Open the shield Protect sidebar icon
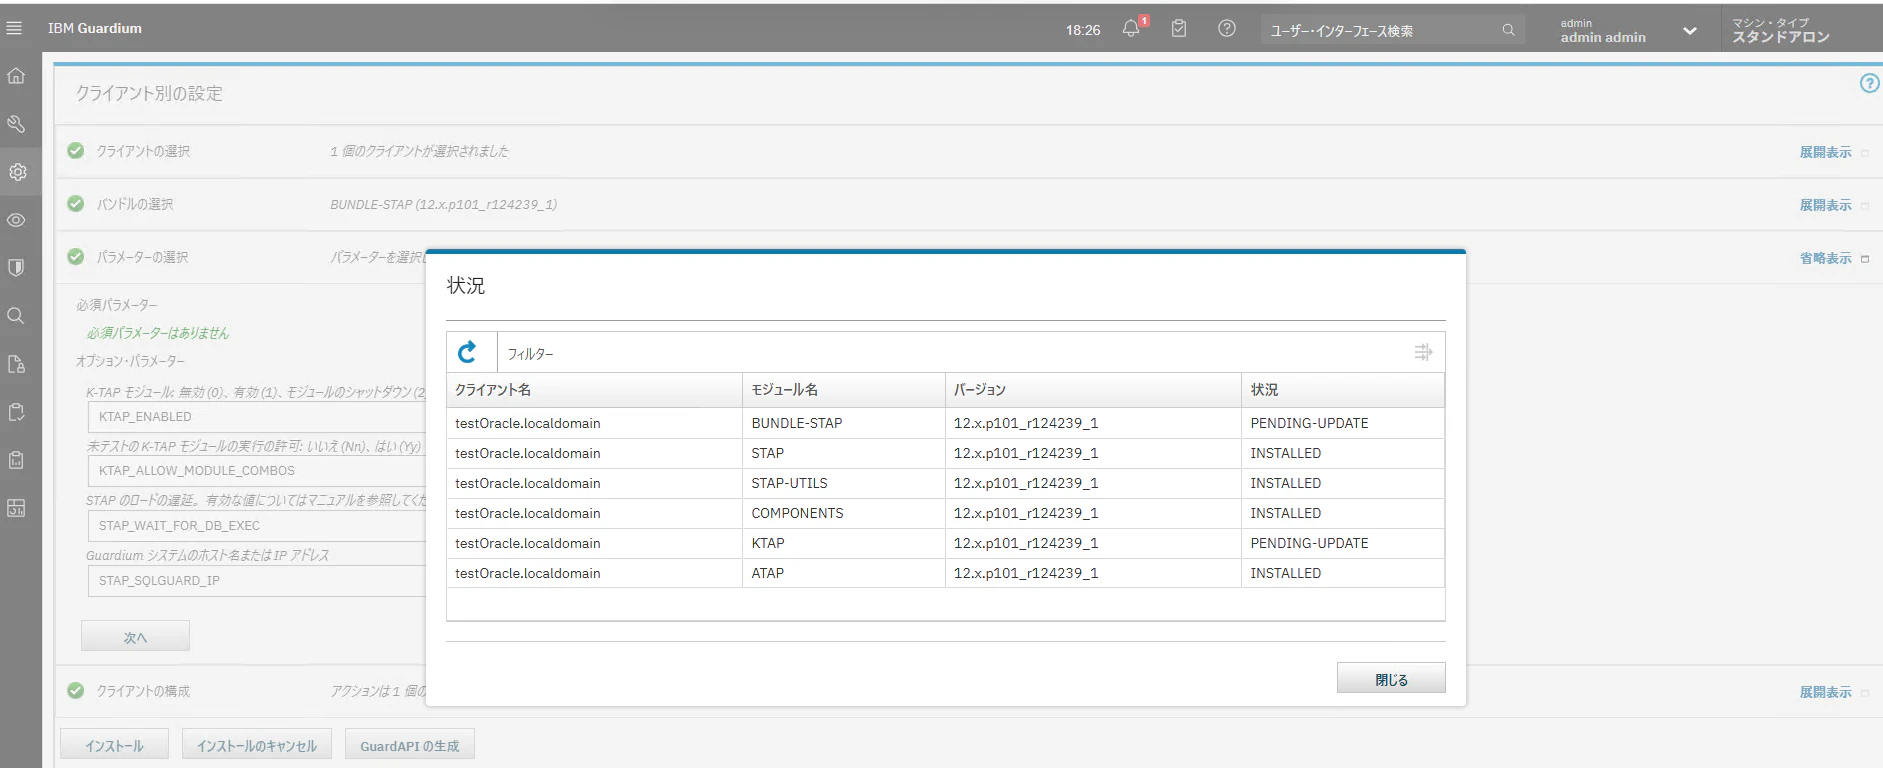 coord(16,268)
